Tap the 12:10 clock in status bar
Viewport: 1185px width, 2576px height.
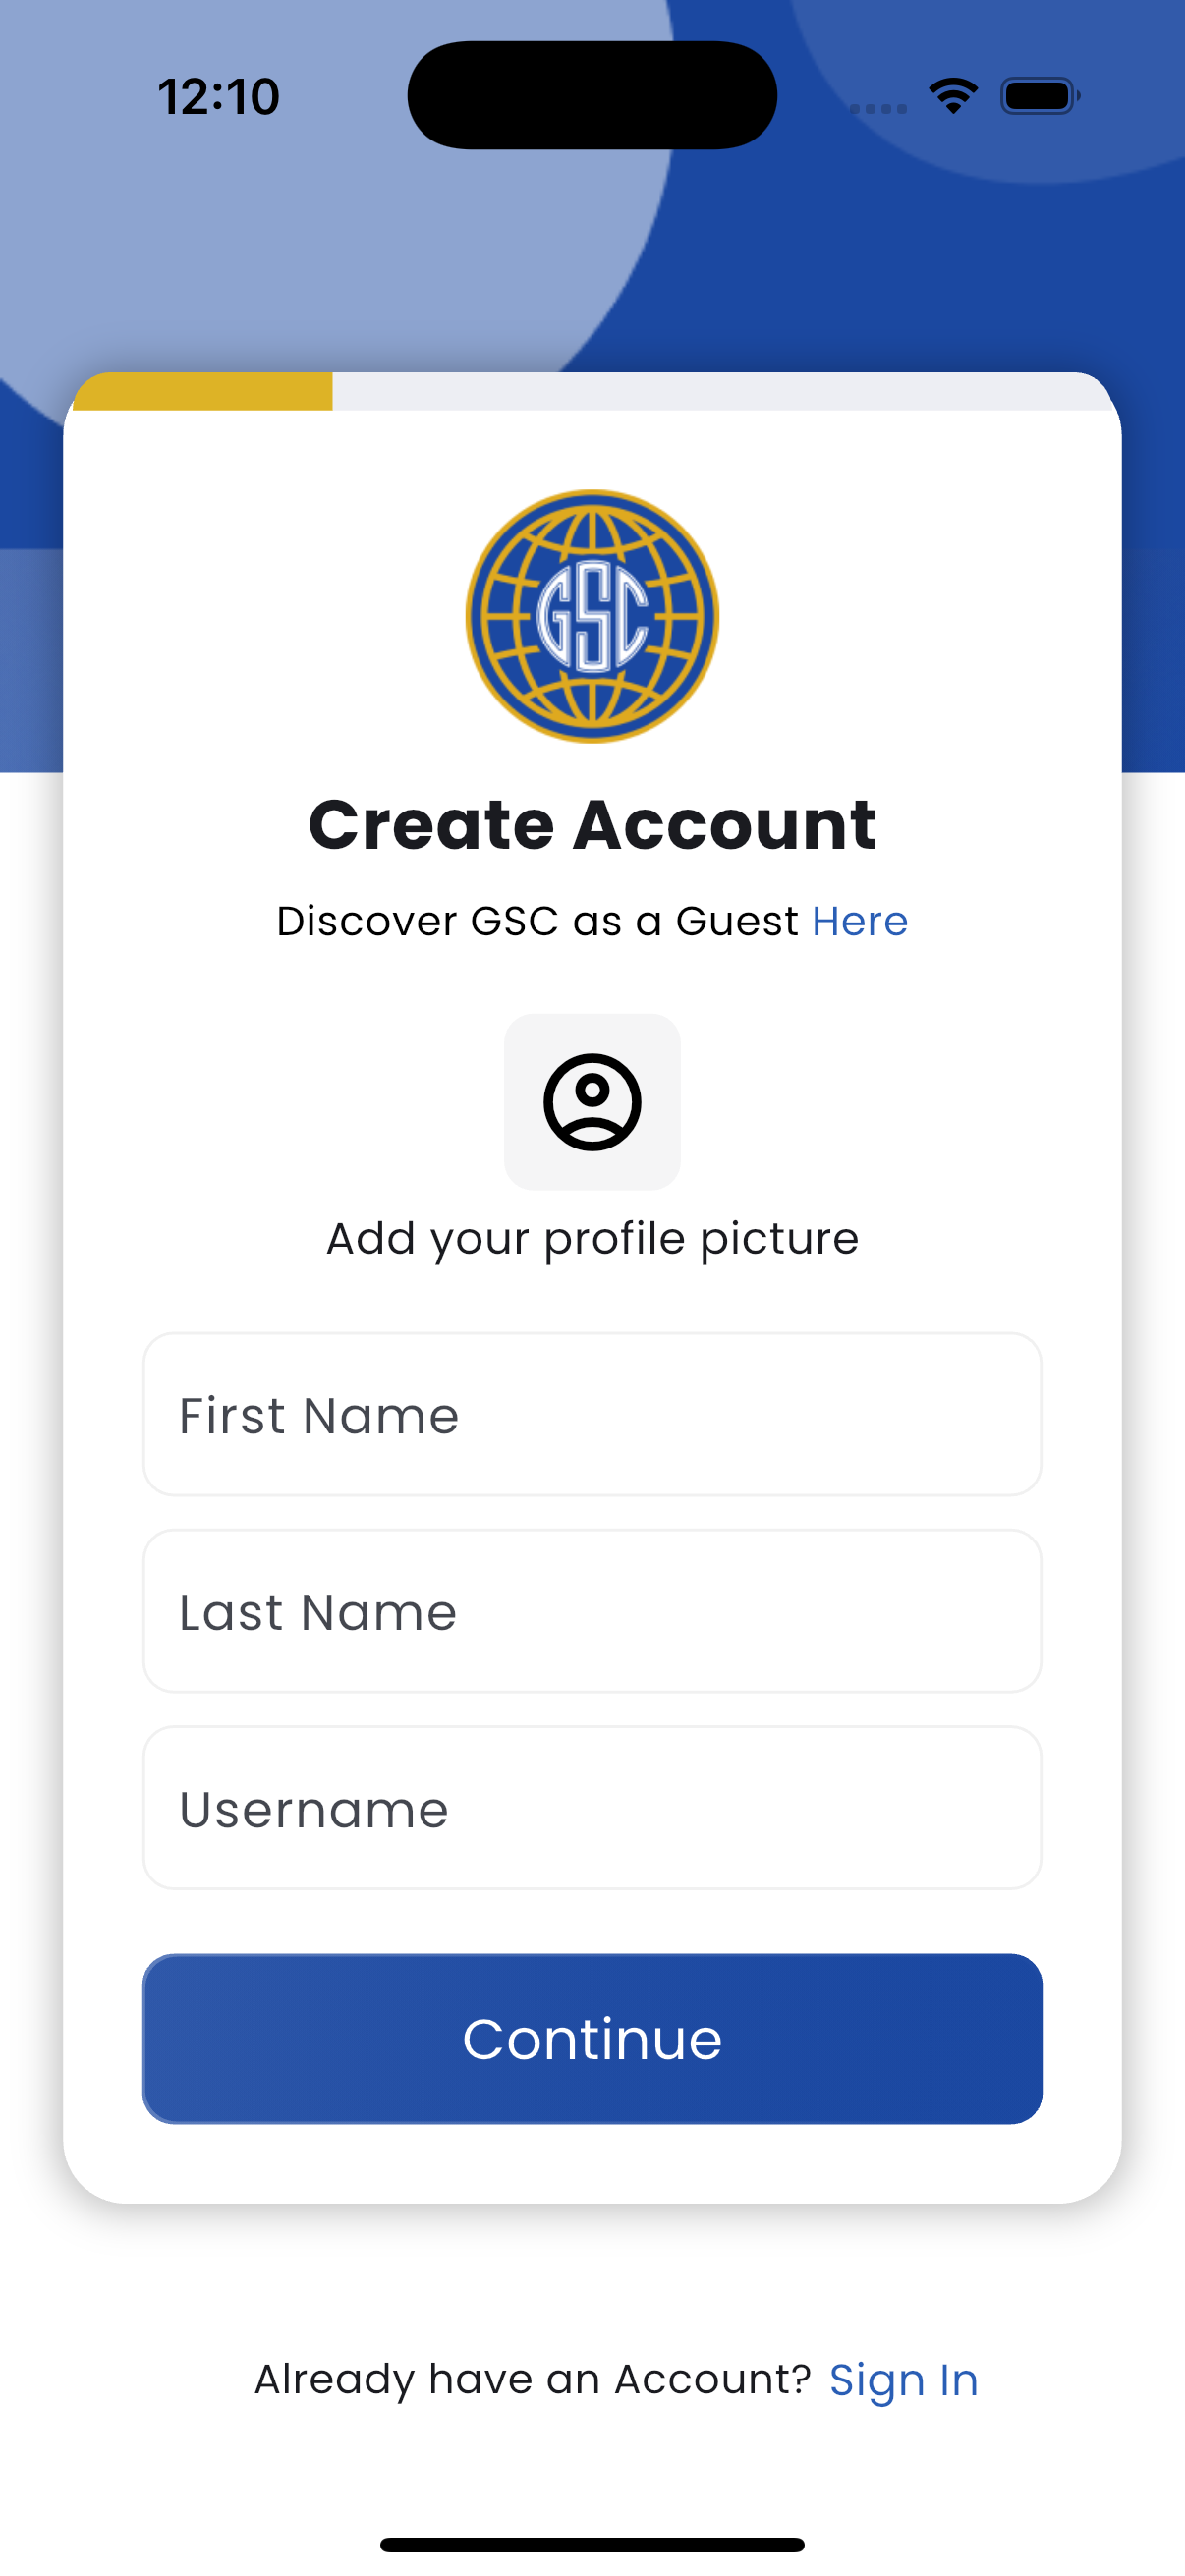[219, 97]
